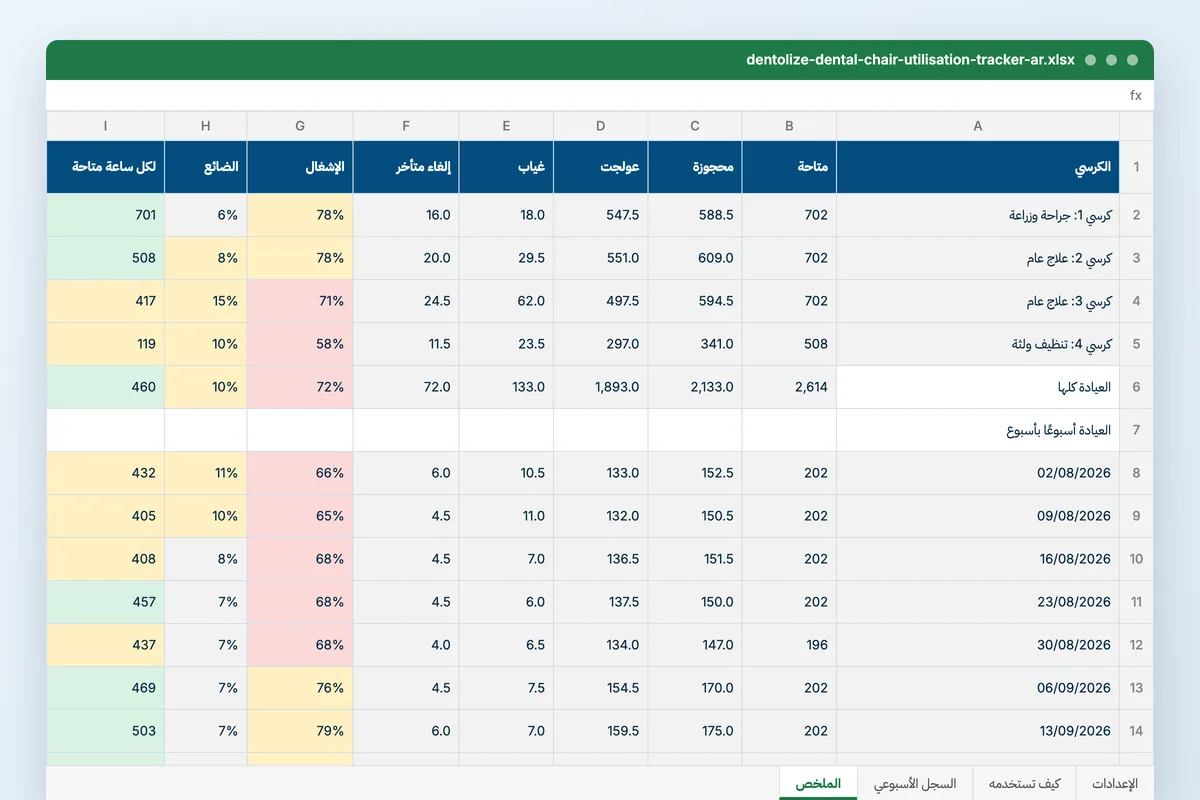Viewport: 1200px width, 800px height.
Task: Click the غياب header cell
Action: (x=507, y=167)
